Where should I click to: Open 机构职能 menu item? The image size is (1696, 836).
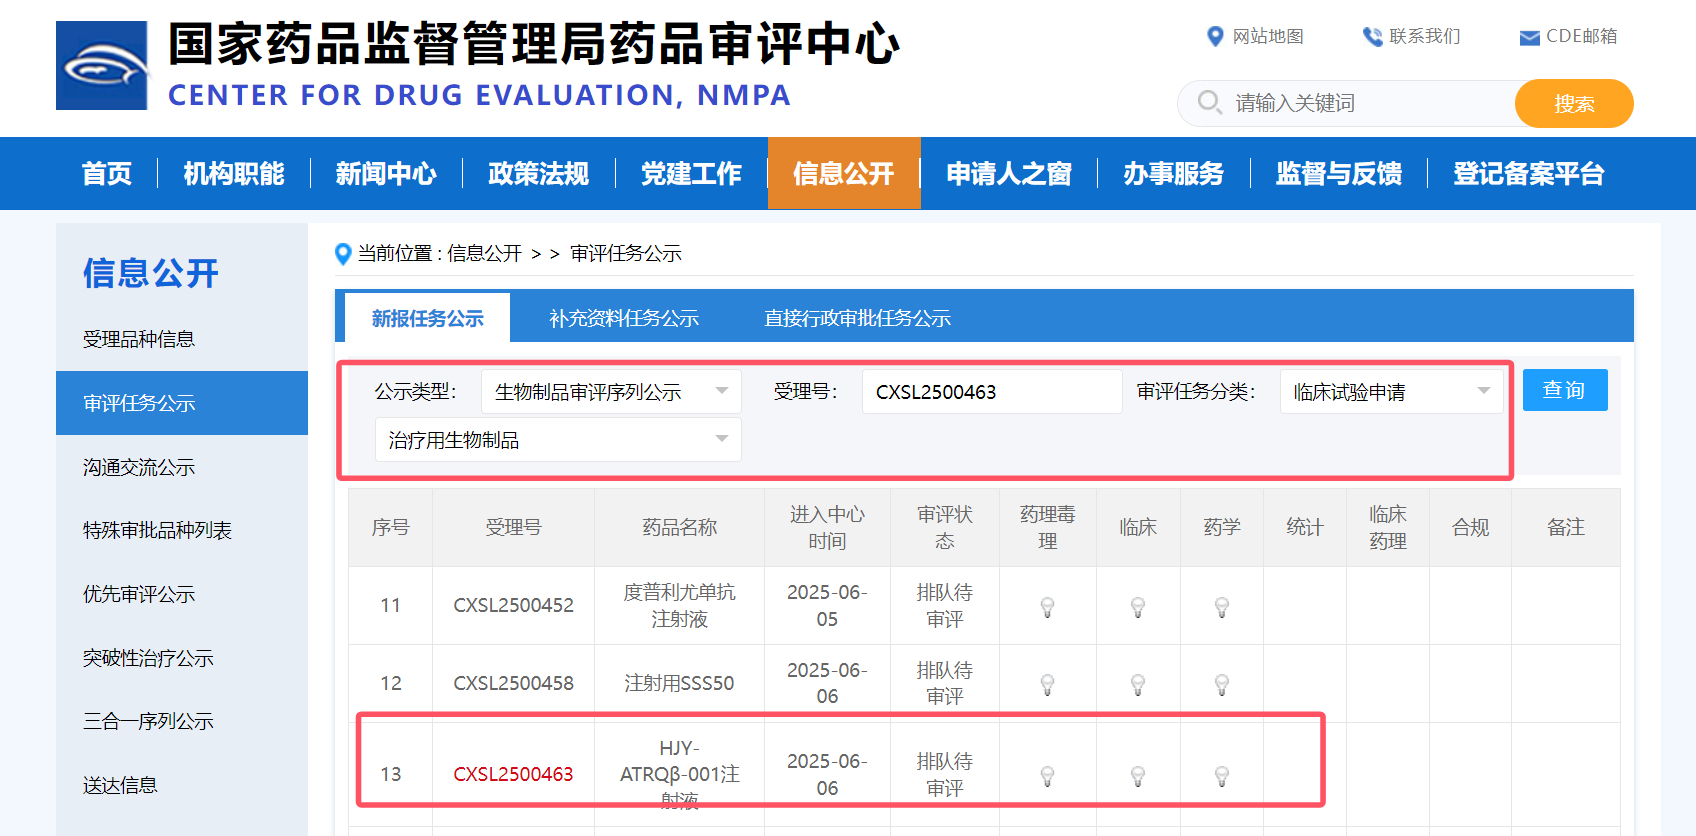[234, 174]
